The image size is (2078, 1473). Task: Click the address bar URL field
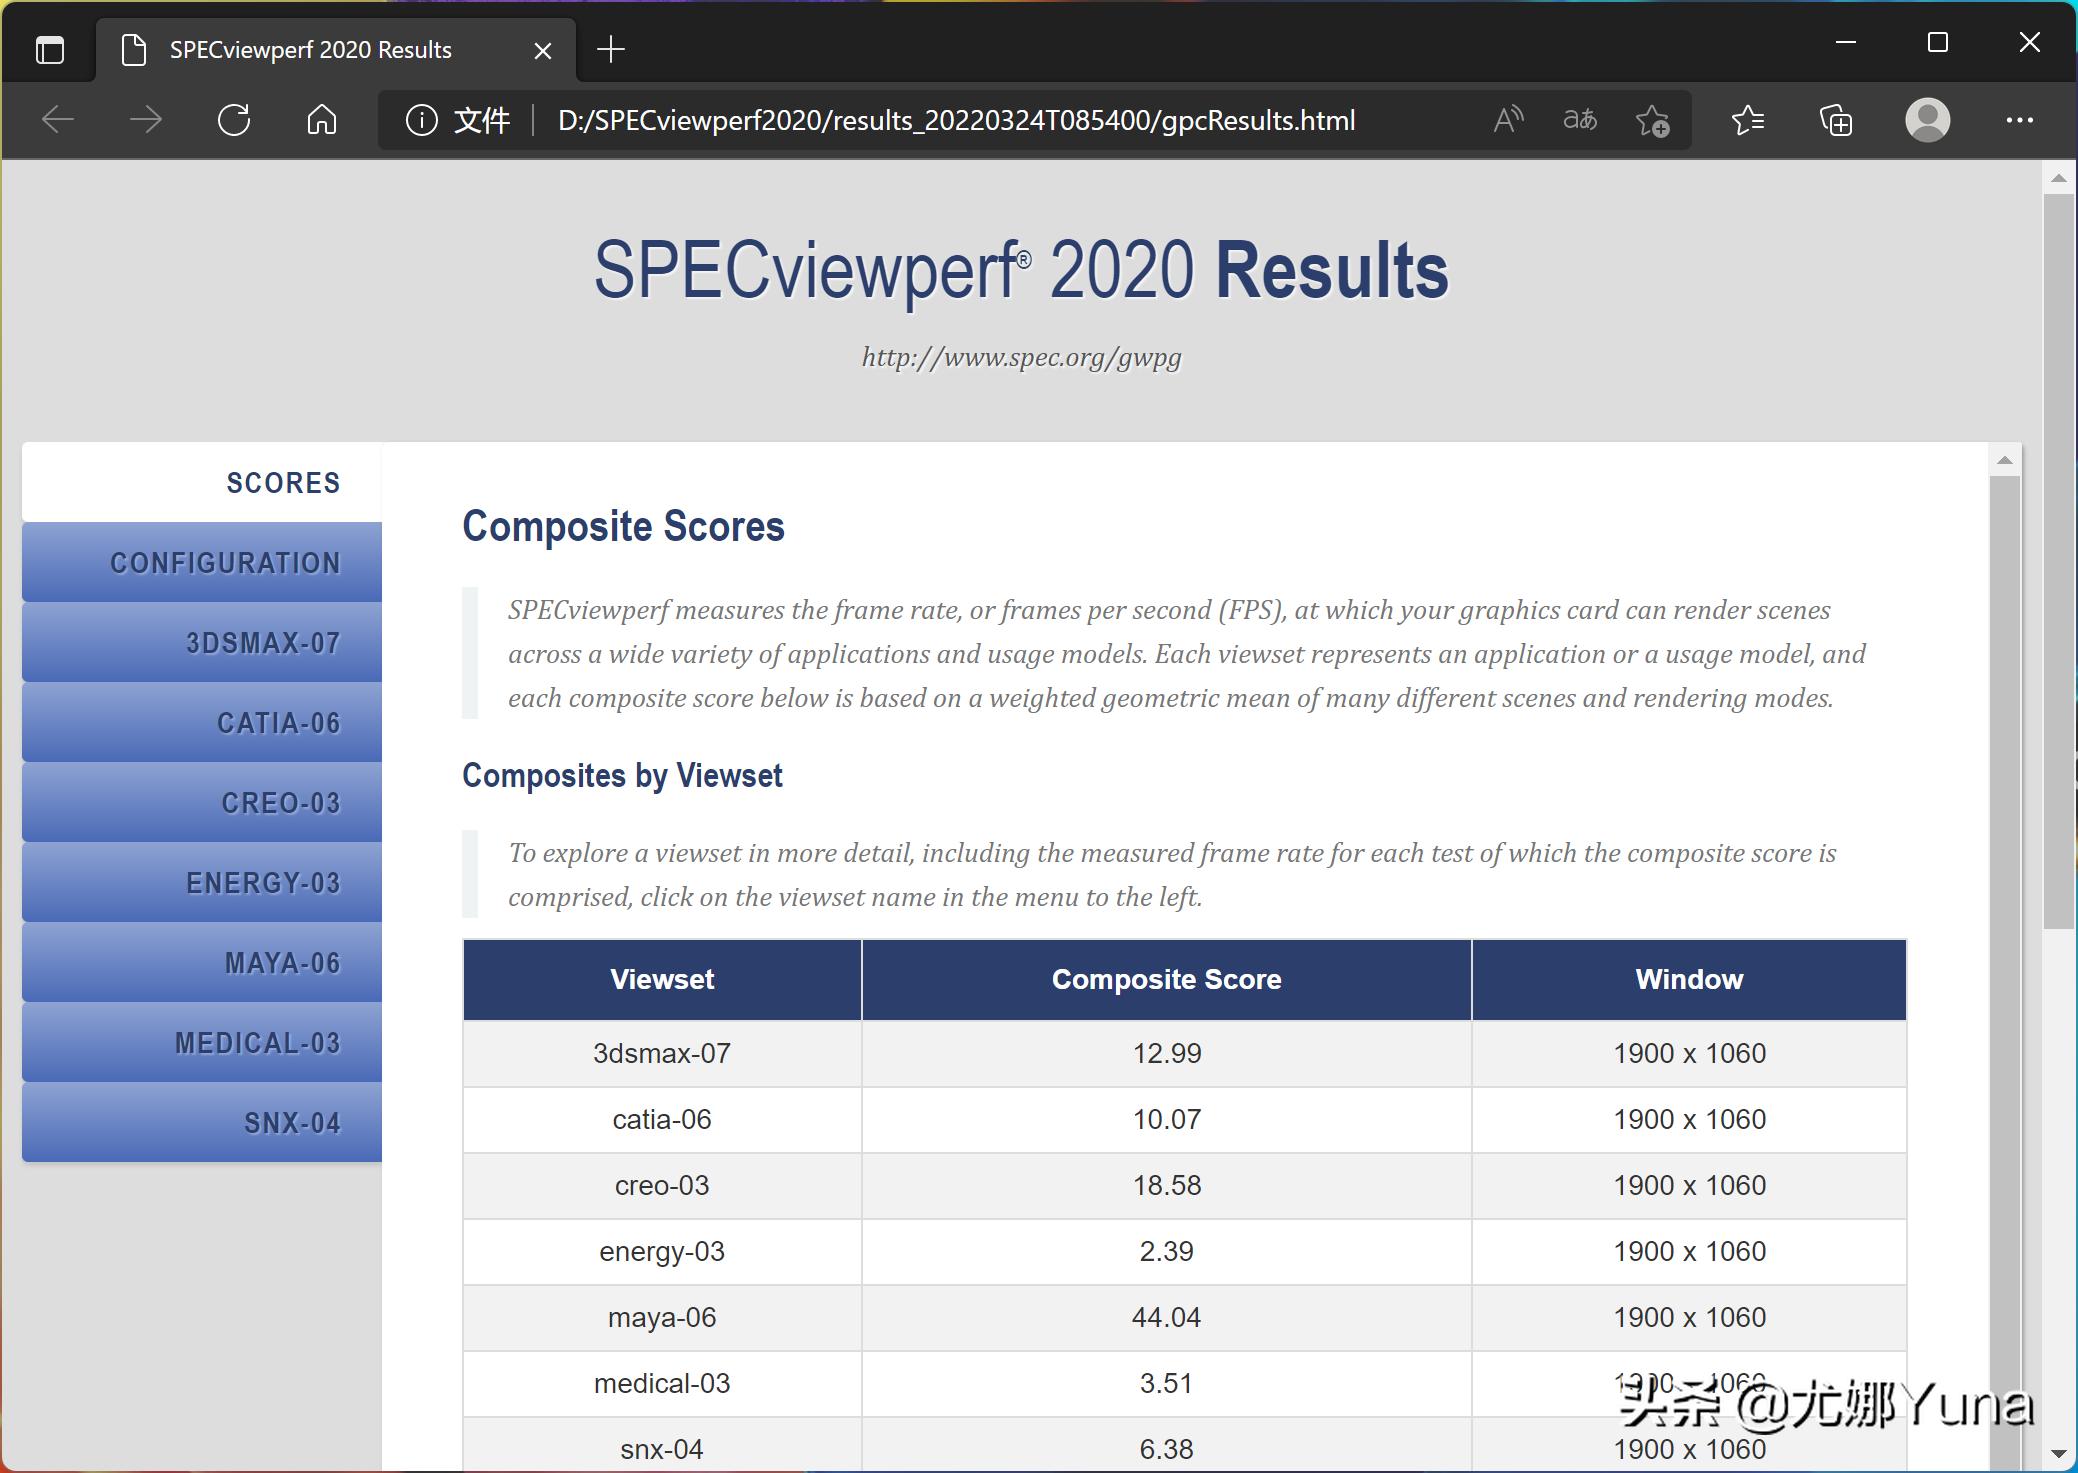click(955, 120)
